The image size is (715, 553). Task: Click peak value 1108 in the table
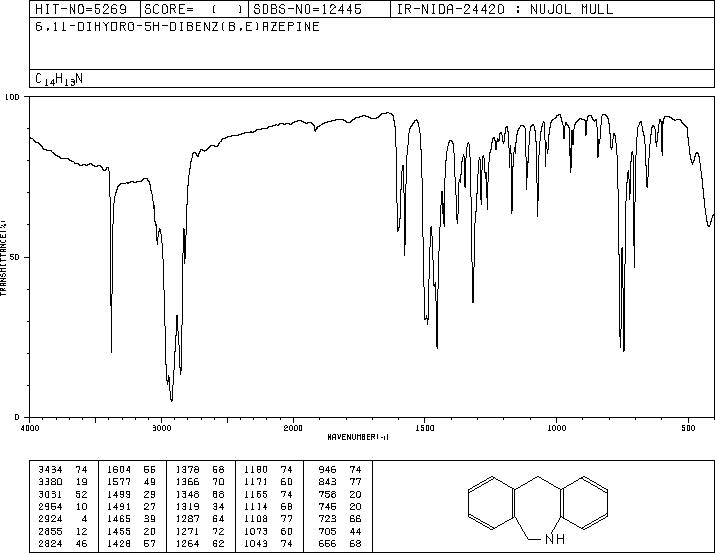point(256,519)
